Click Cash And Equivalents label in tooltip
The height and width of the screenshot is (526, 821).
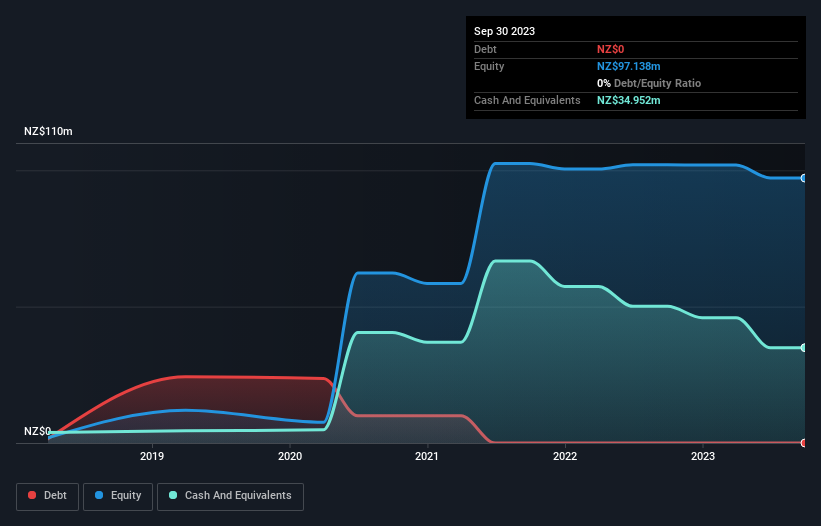(x=527, y=100)
